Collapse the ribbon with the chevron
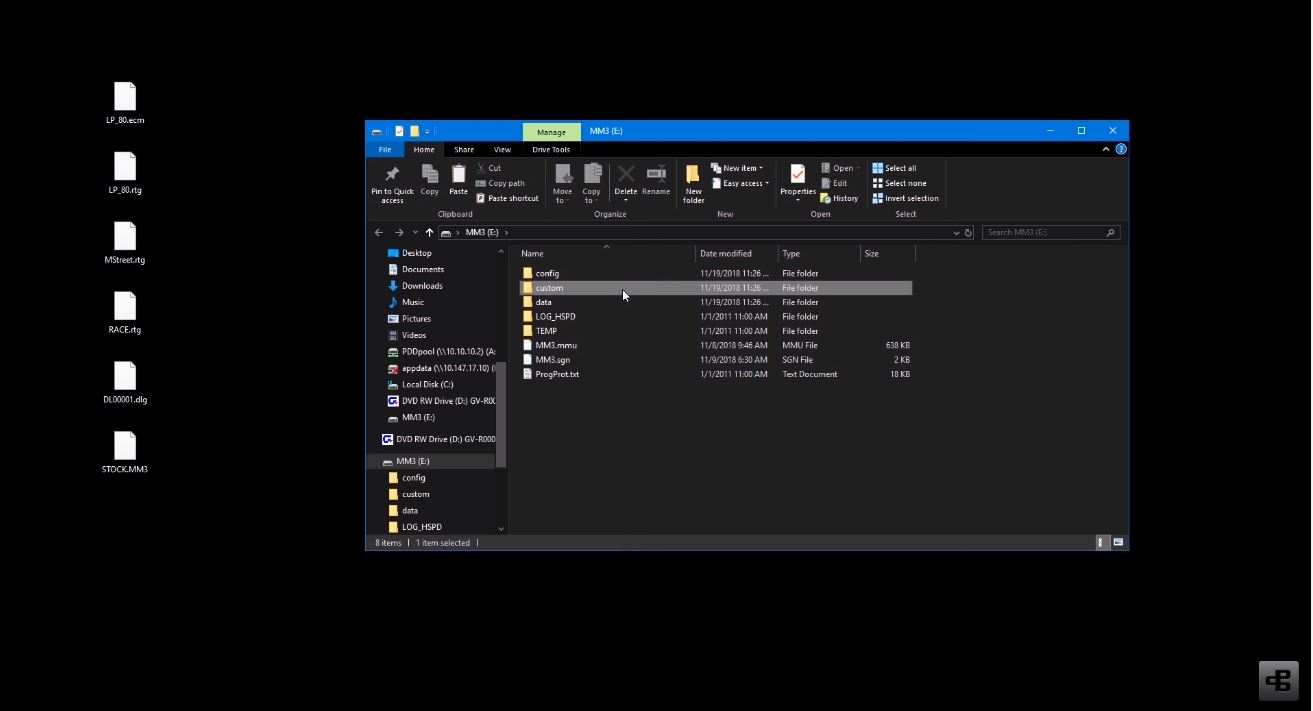The image size is (1313, 711). 1106,149
